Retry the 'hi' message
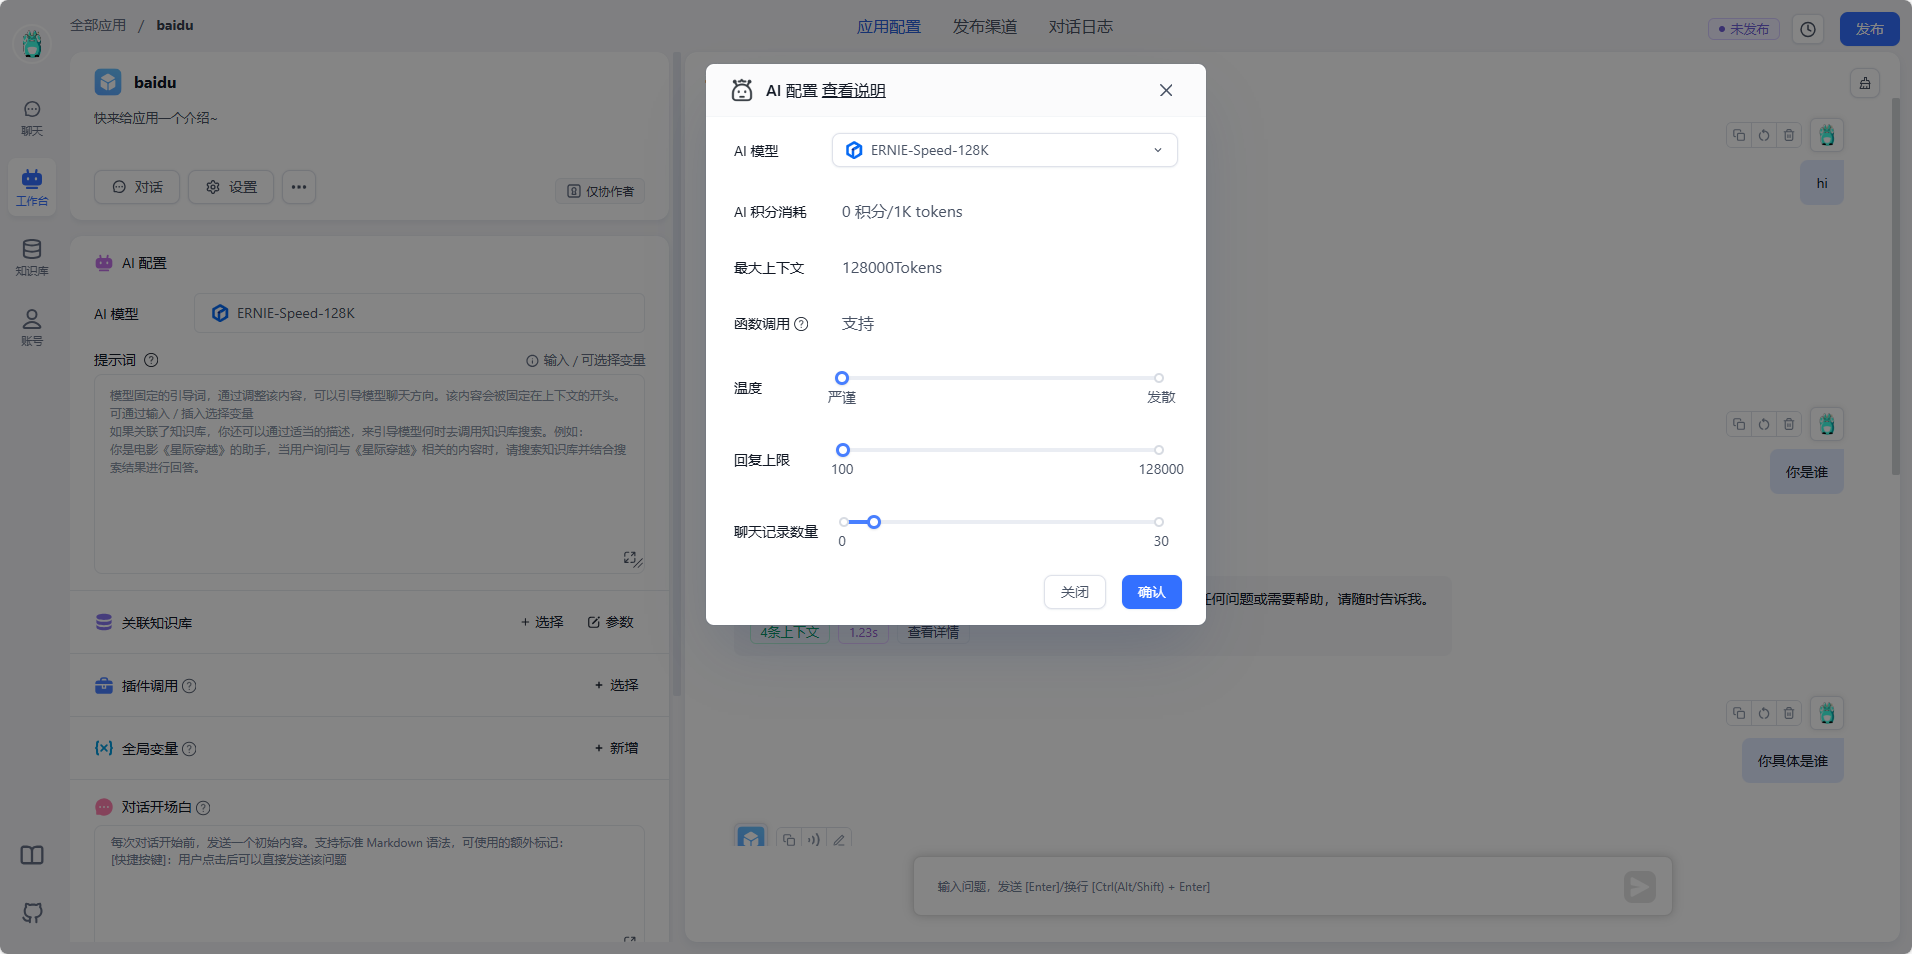The height and width of the screenshot is (954, 1912). (x=1764, y=135)
